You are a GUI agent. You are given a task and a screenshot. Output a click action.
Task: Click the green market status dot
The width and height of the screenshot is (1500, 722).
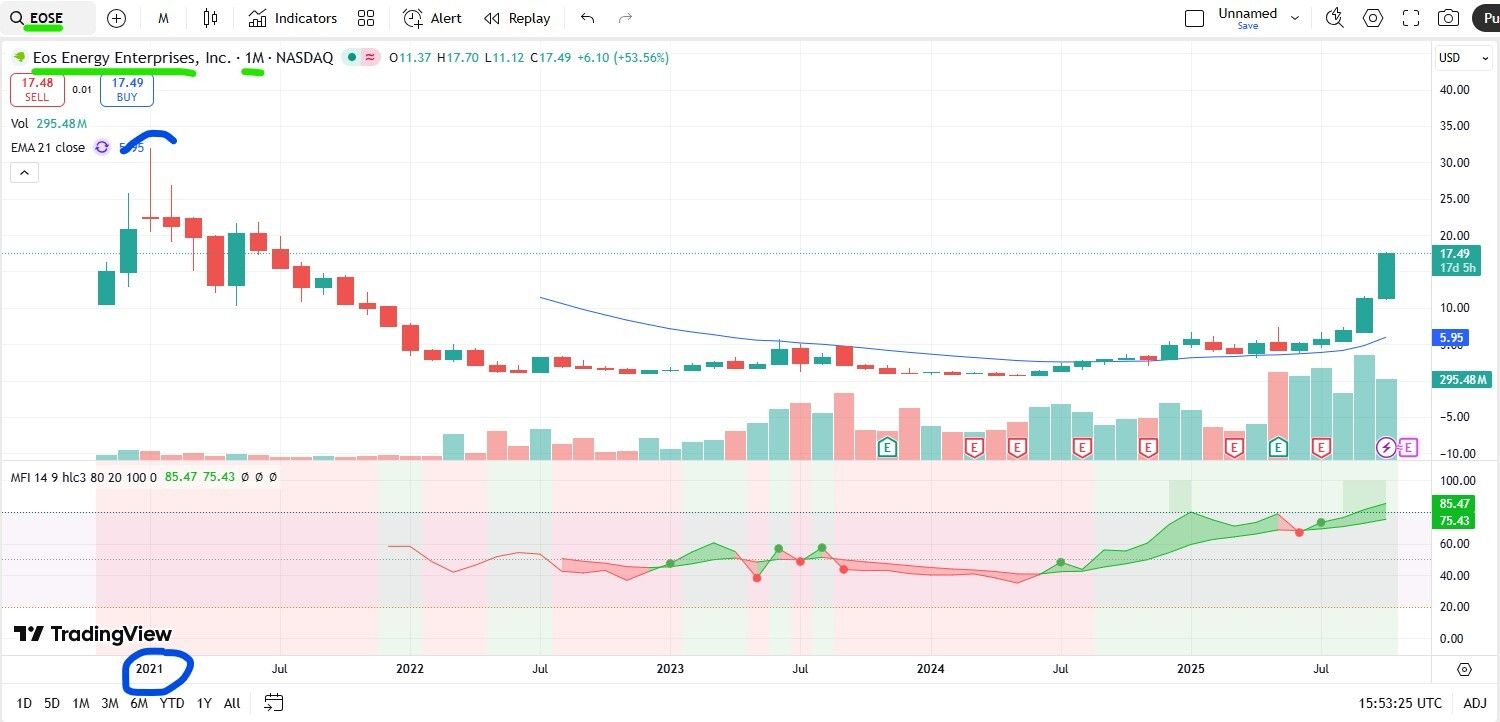point(352,58)
